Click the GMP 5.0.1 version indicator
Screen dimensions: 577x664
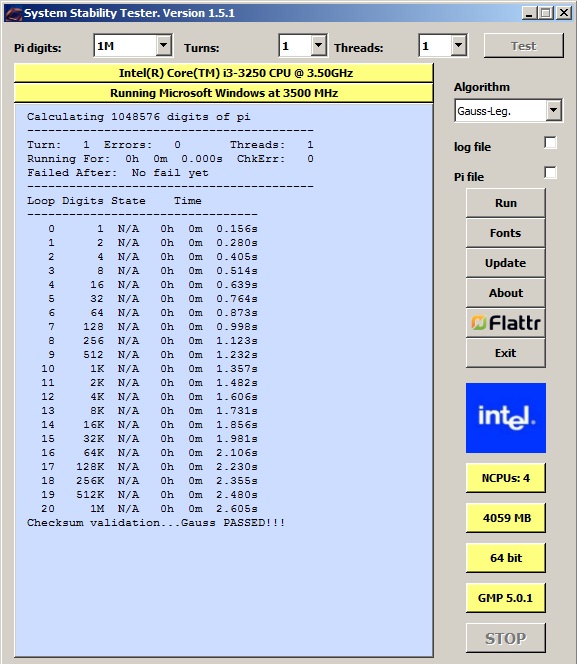coord(505,598)
